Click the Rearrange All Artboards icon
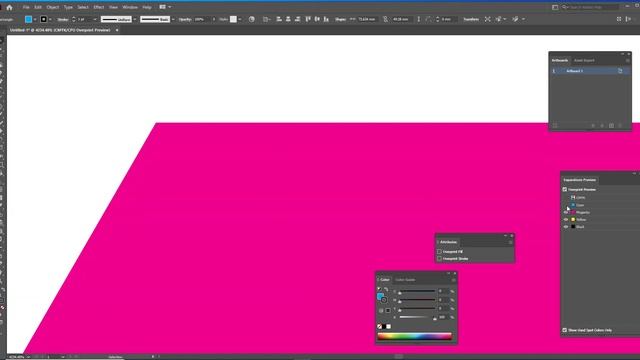640x360 pixels. click(555, 126)
